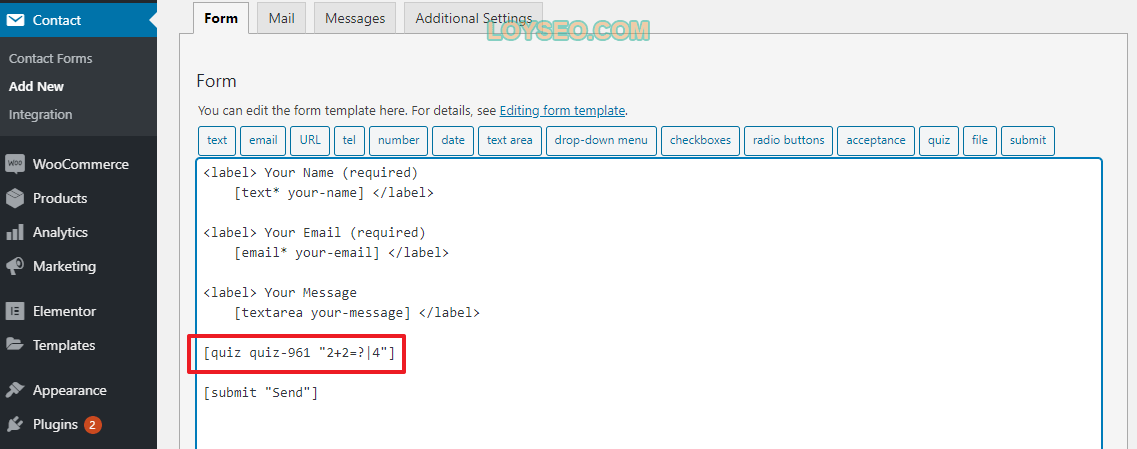Screen dimensions: 1137x449
Task: Click the [submit "Send"] line
Action: pyautogui.click(x=261, y=393)
